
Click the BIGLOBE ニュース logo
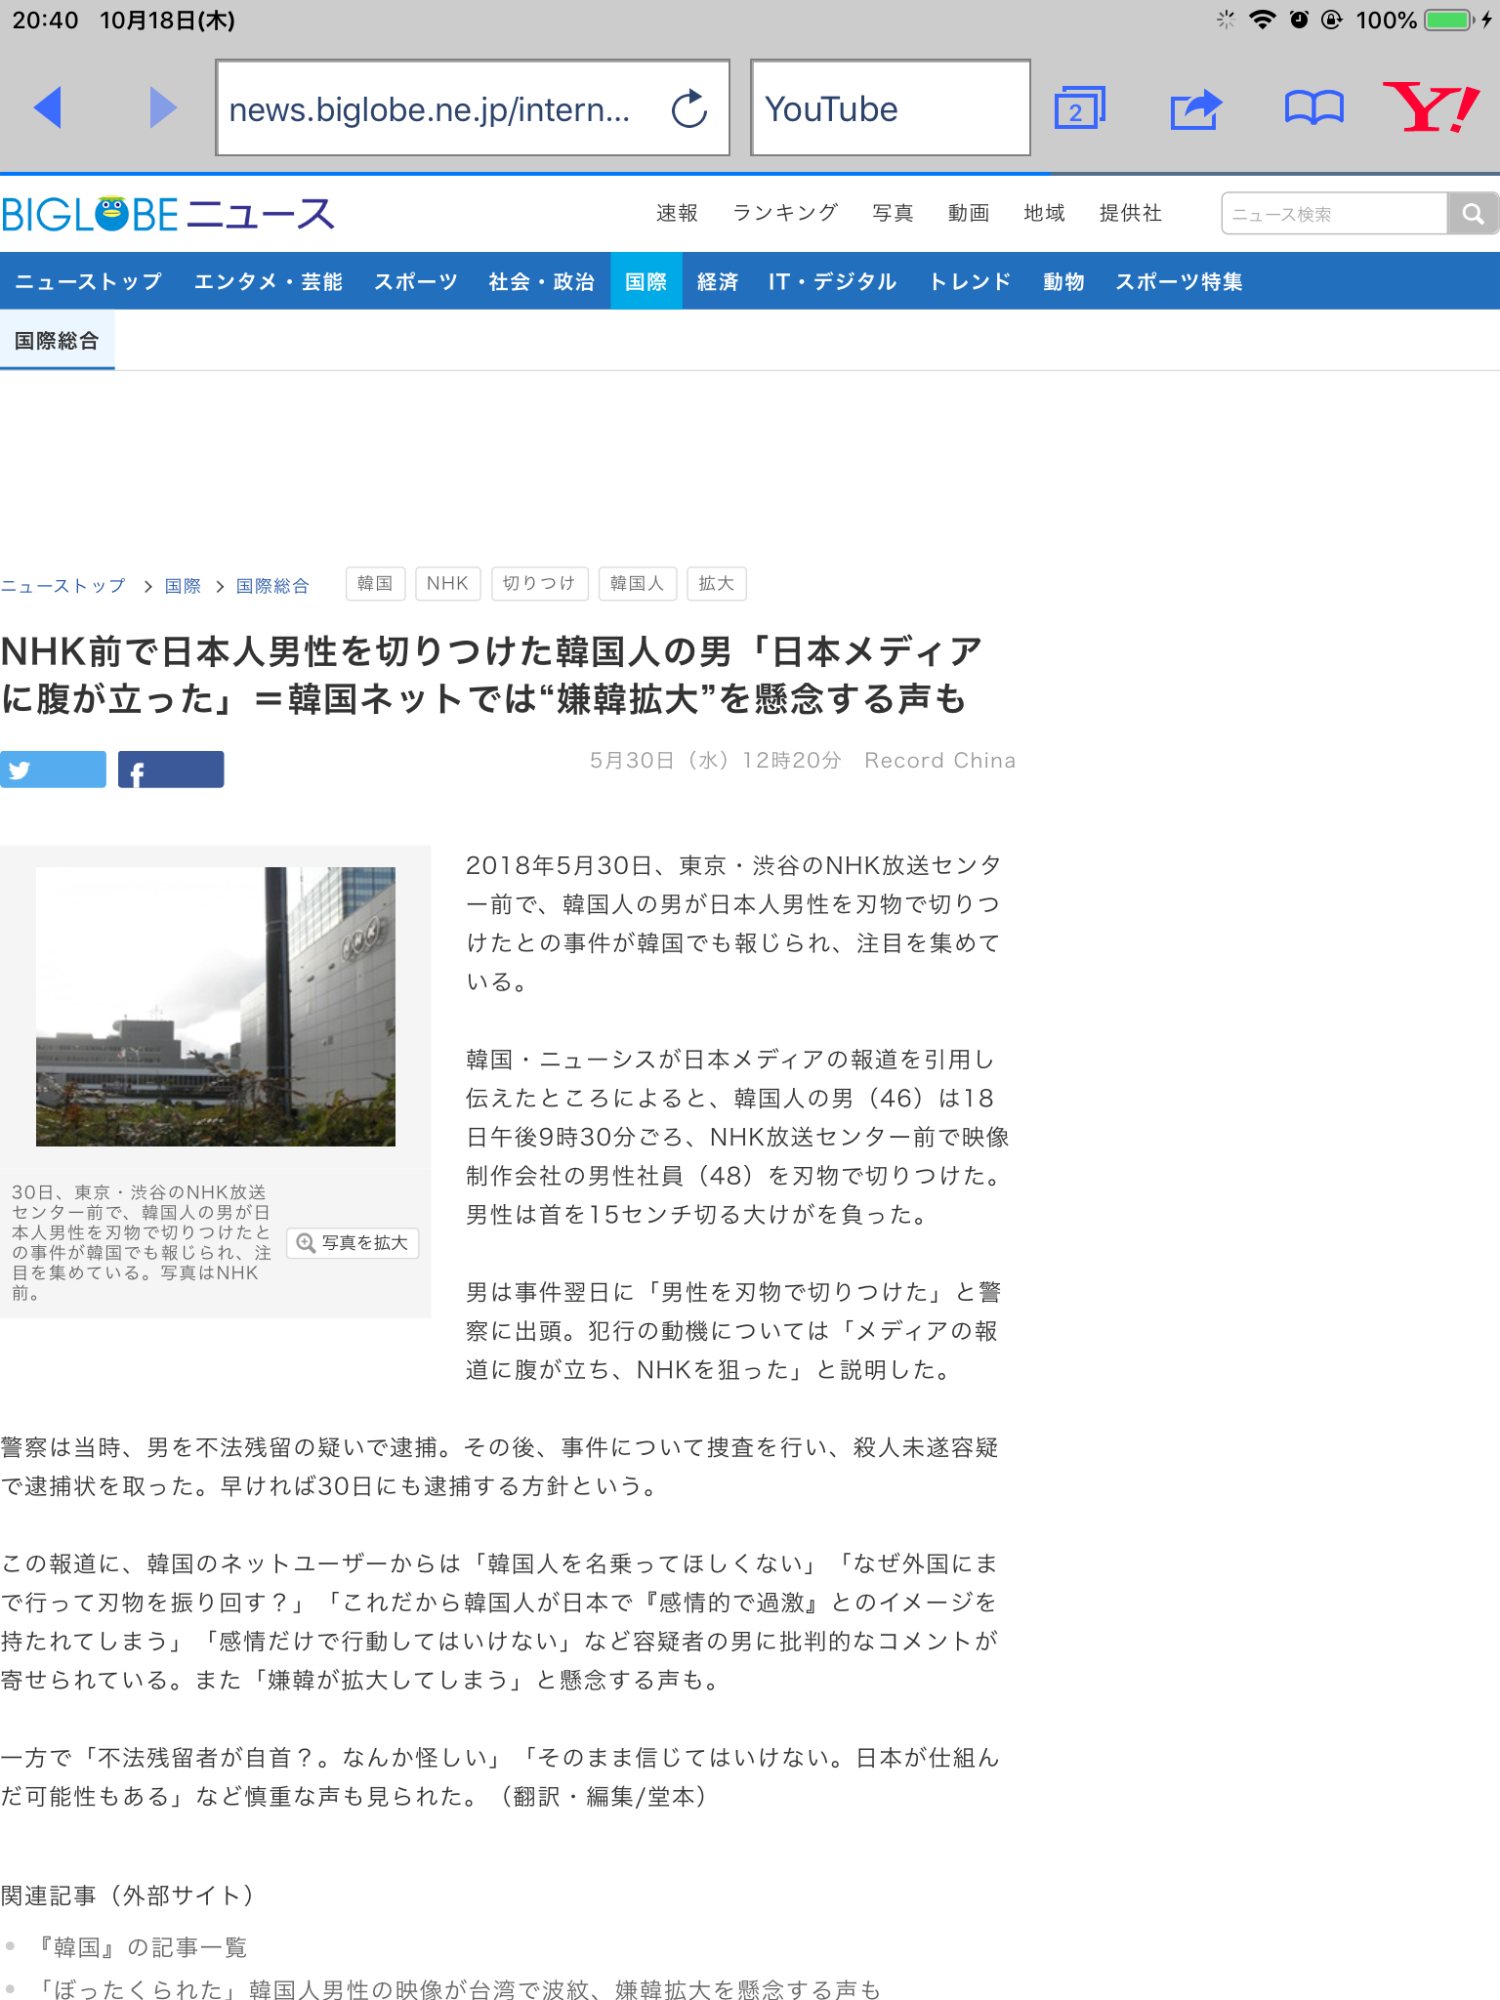(x=168, y=215)
